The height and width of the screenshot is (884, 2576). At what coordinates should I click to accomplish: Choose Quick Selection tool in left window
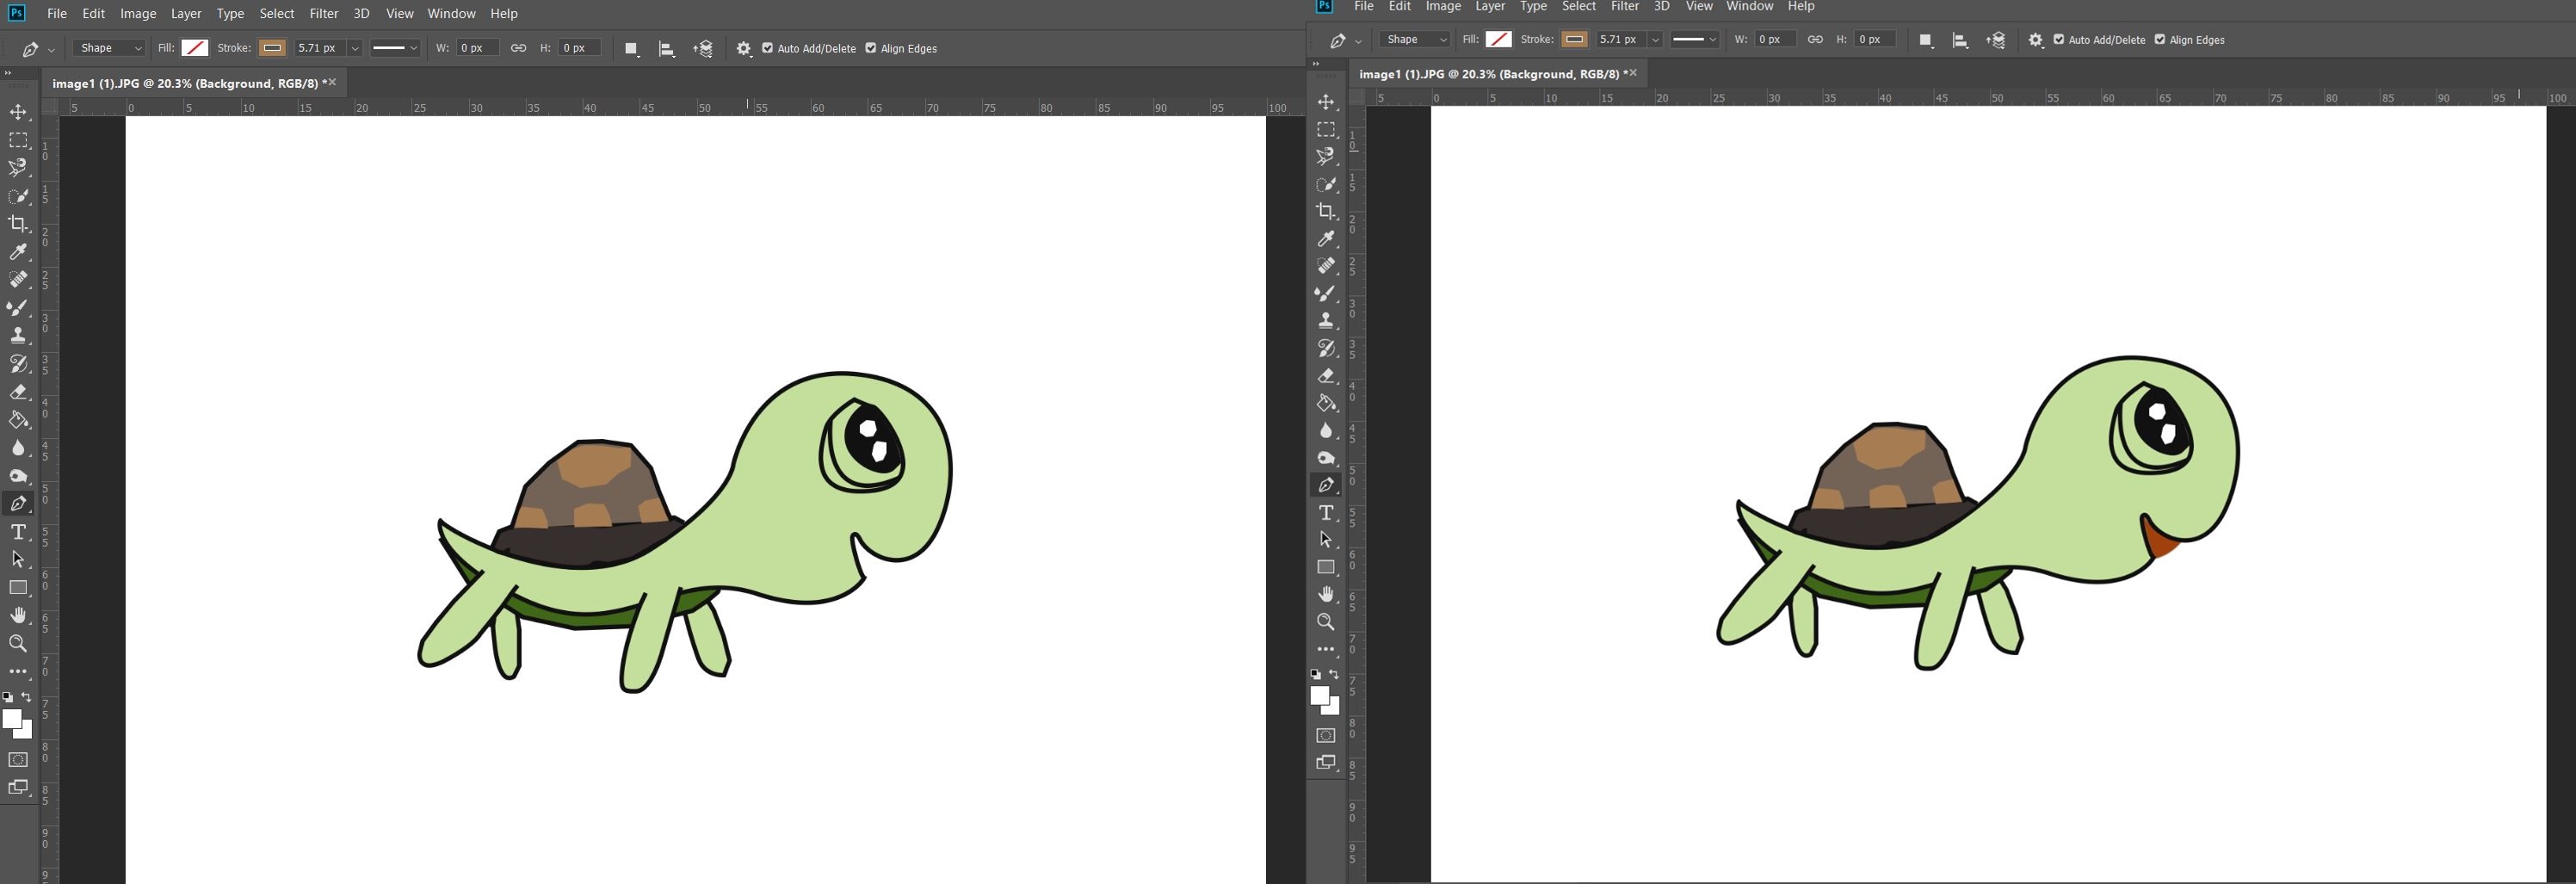coord(18,196)
